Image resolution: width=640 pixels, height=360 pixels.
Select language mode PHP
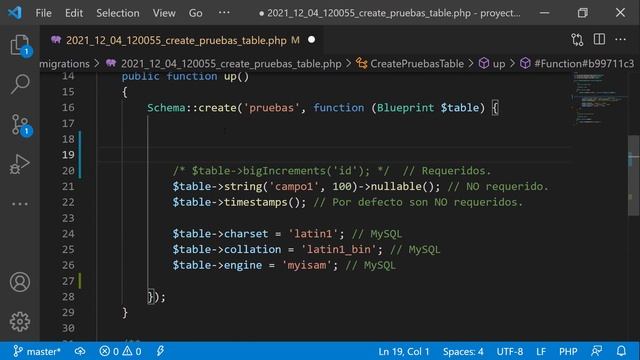[568, 351]
